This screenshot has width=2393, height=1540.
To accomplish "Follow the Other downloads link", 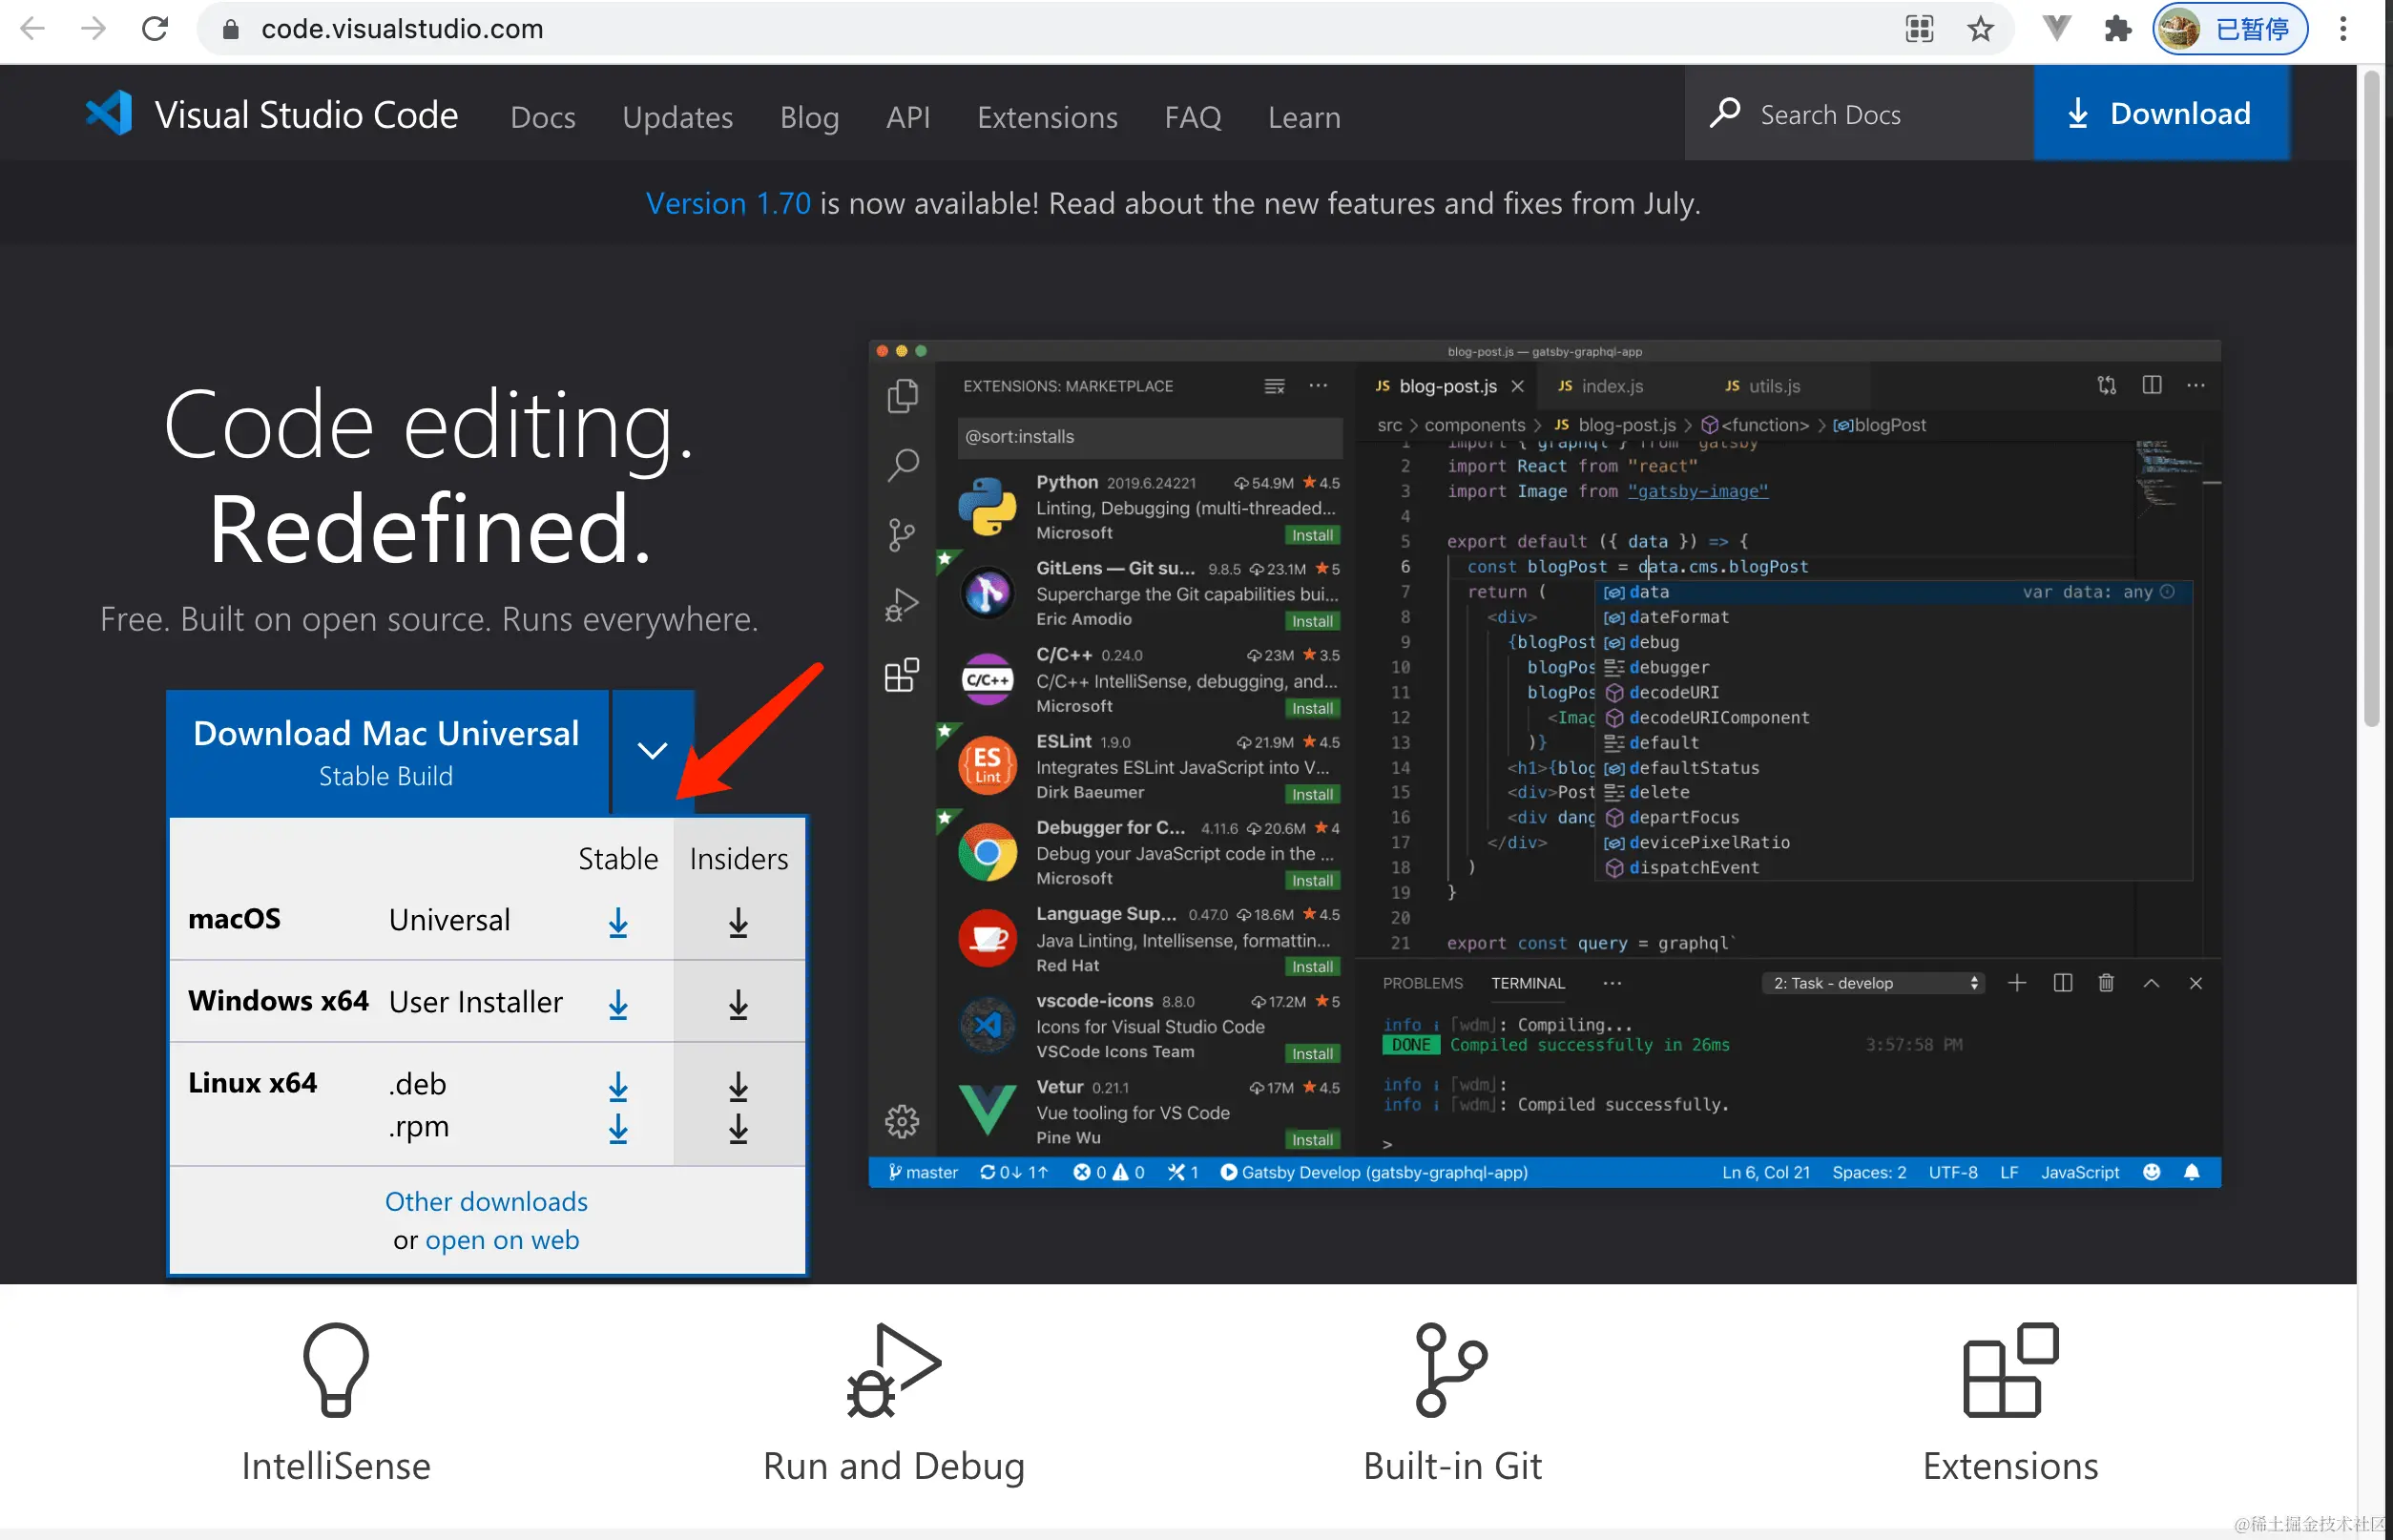I will tap(486, 1201).
